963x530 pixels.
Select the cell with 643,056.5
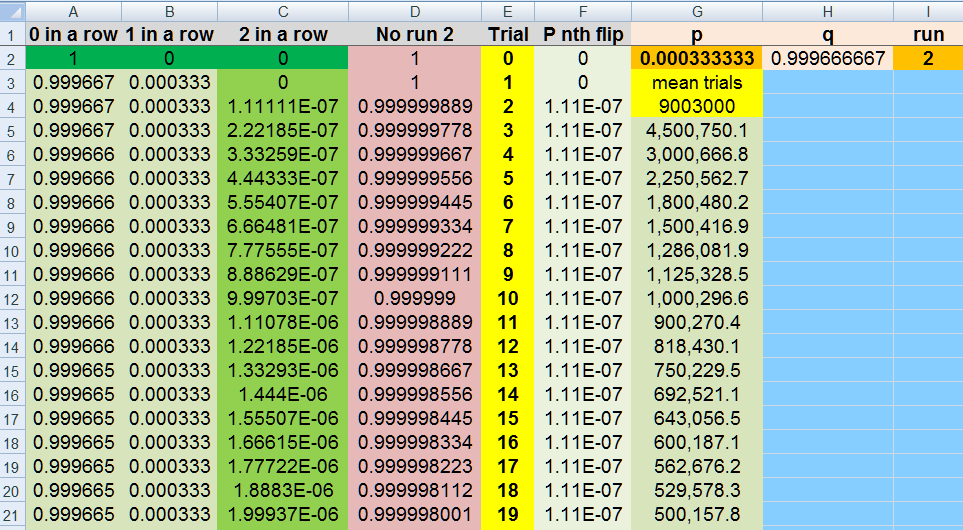tap(697, 418)
